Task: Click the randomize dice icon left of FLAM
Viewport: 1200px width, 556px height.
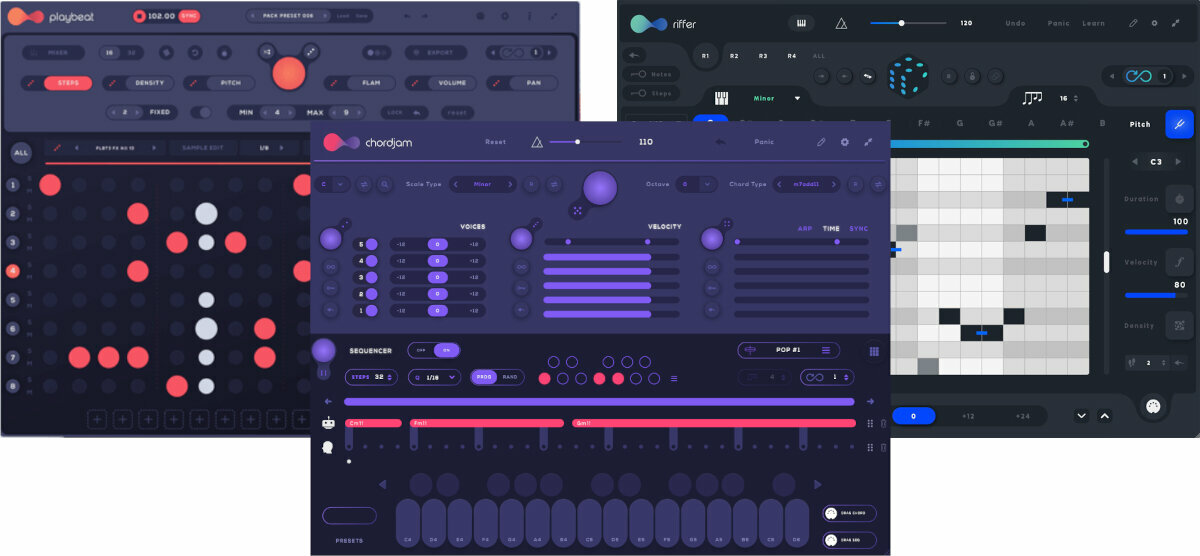Action: point(333,83)
